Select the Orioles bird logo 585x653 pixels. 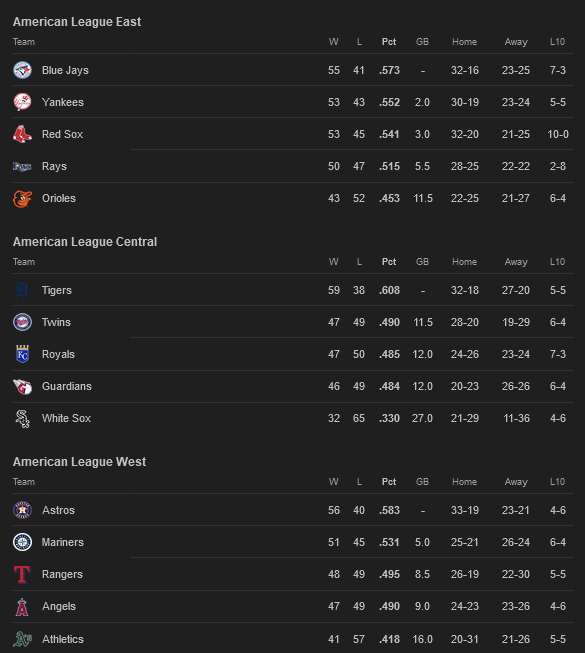click(x=22, y=198)
